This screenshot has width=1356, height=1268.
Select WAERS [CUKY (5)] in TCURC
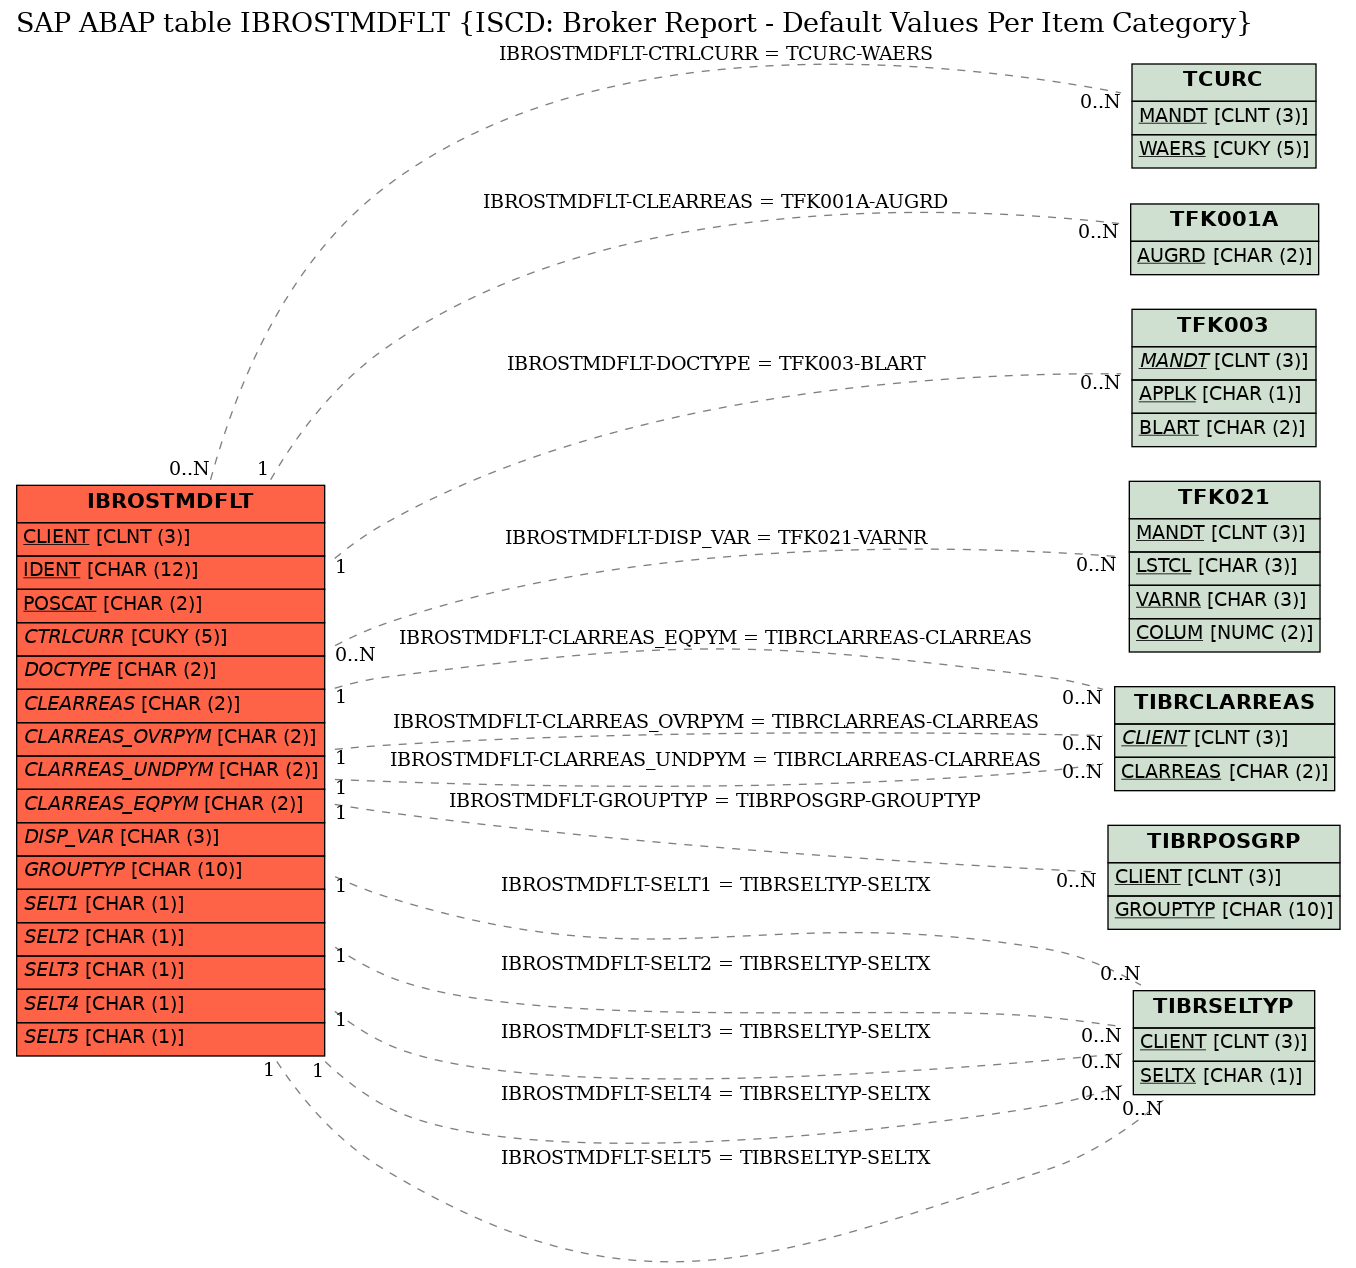1223,150
